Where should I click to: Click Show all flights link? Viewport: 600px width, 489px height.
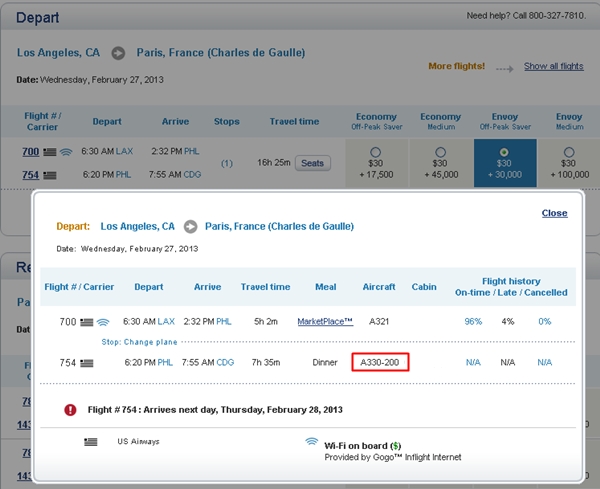[x=553, y=66]
